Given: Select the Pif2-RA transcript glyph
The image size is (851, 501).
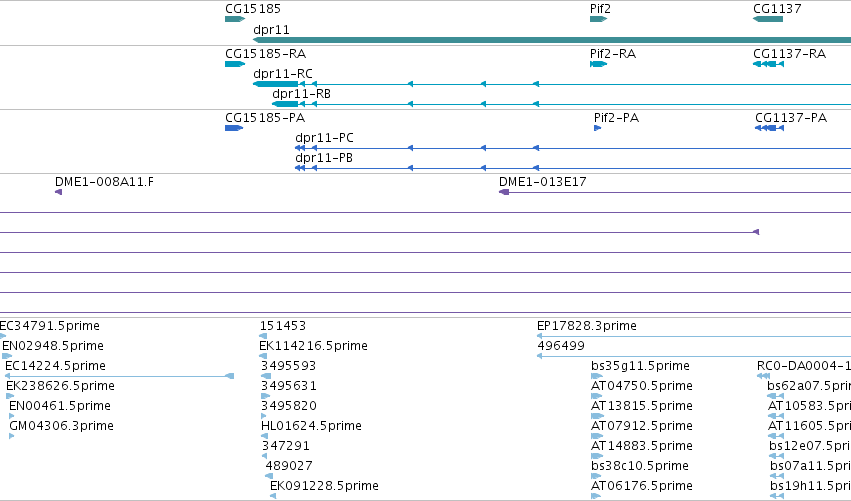Looking at the screenshot, I should tap(598, 64).
